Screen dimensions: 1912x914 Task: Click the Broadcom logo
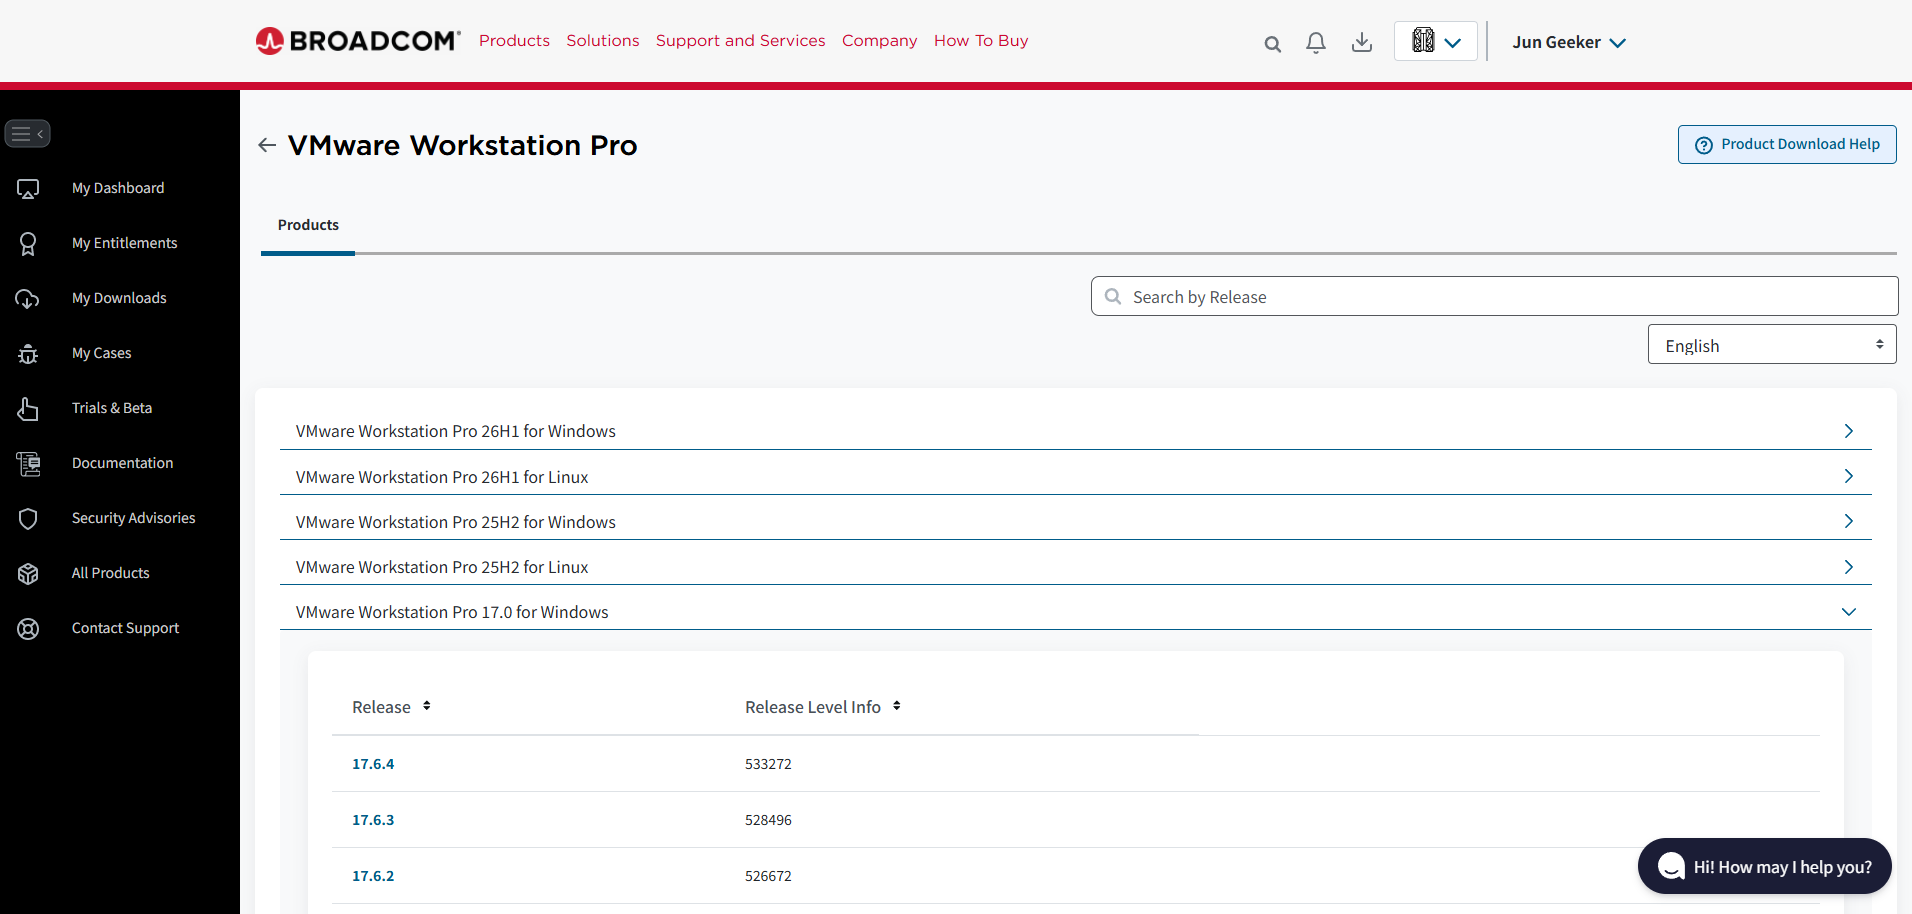[358, 41]
